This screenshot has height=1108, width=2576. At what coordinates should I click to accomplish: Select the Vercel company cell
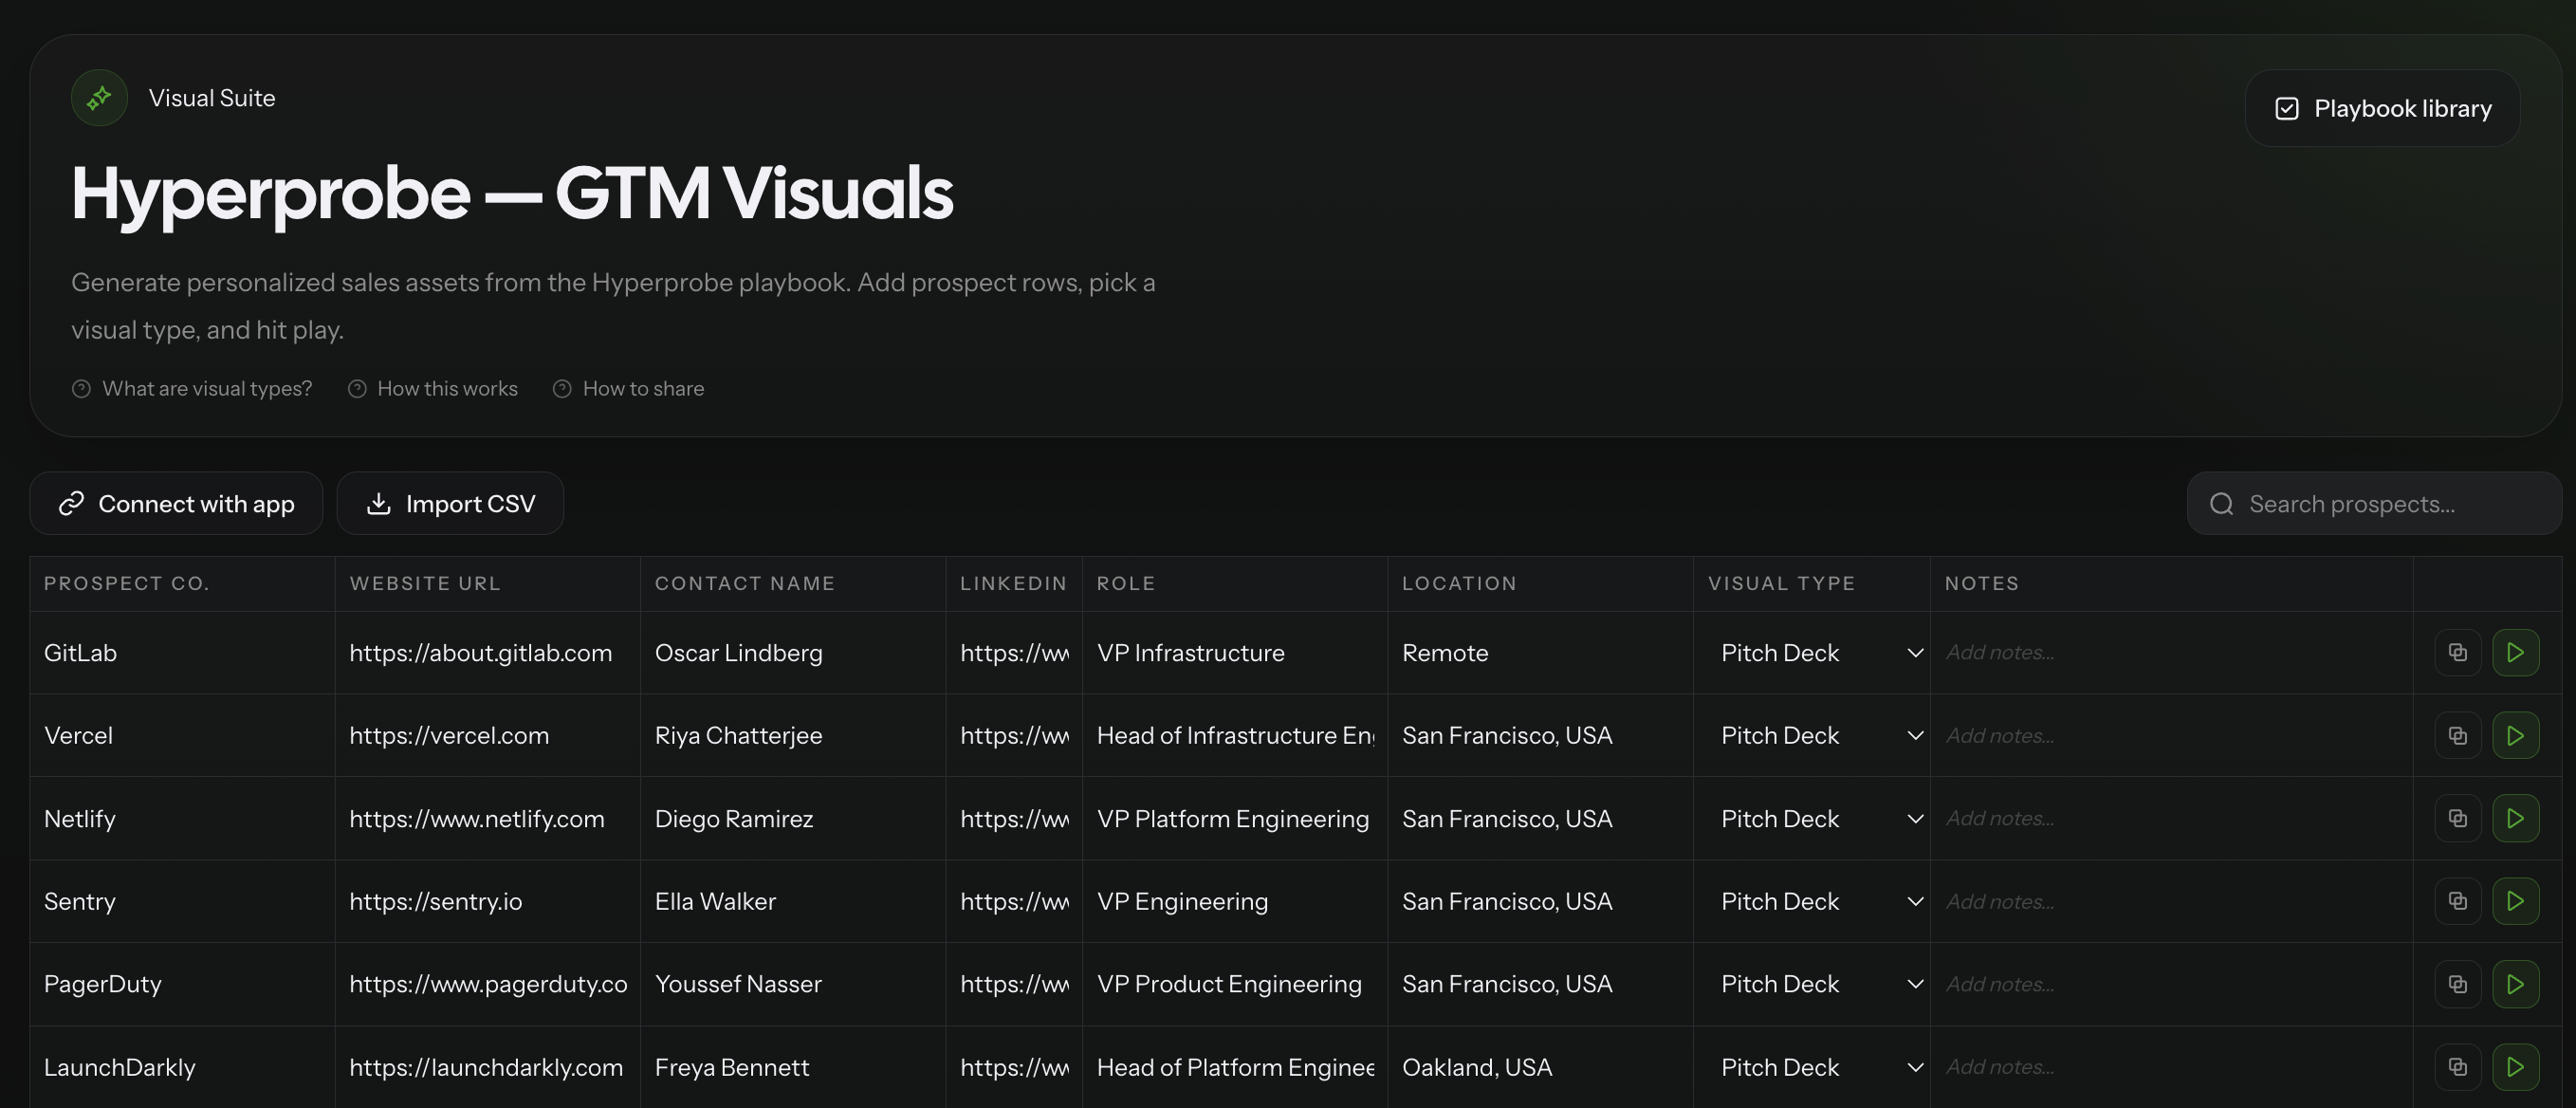point(182,736)
